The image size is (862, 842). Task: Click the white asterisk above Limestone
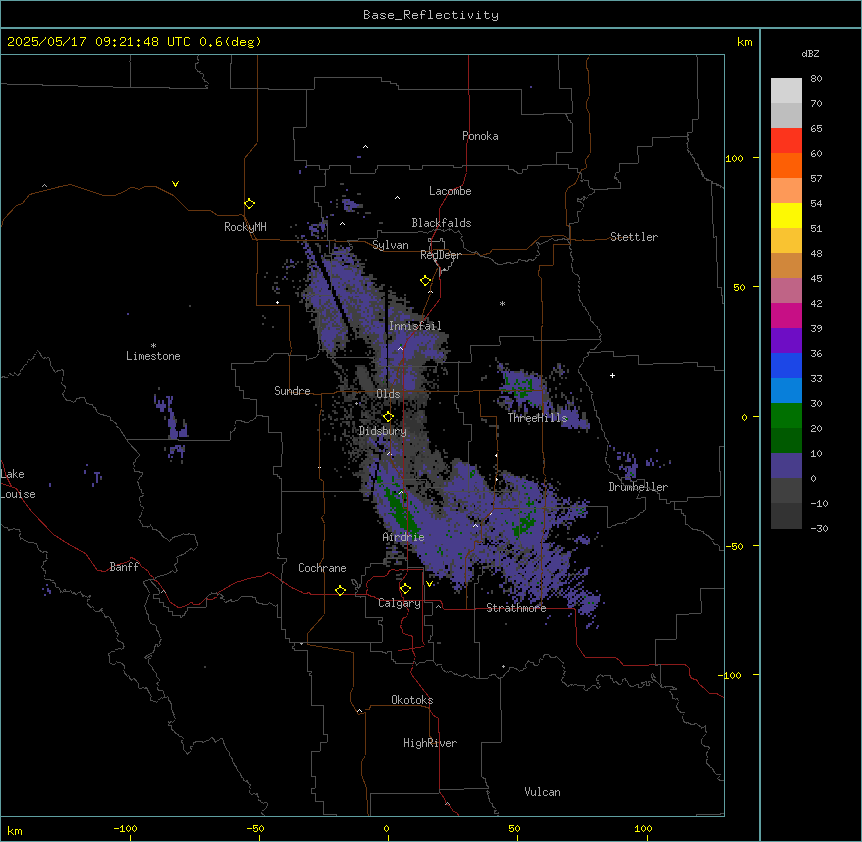(x=153, y=346)
